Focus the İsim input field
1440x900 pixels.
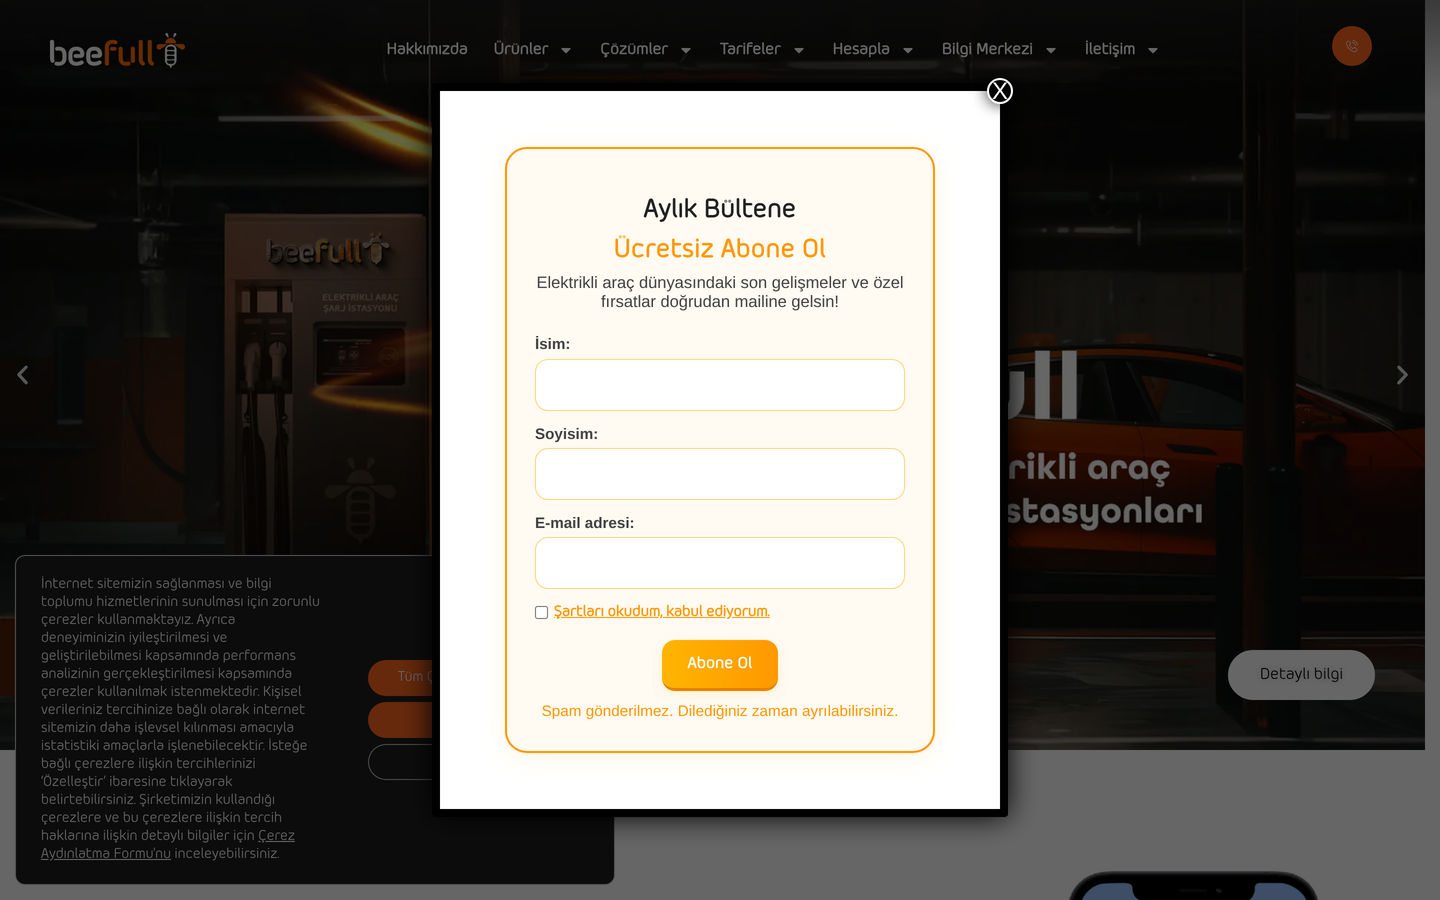[x=720, y=385]
